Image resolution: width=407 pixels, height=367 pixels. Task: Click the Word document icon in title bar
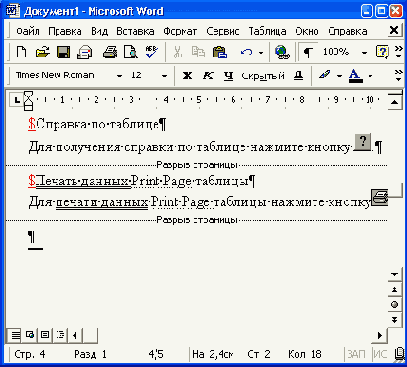(x=12, y=11)
